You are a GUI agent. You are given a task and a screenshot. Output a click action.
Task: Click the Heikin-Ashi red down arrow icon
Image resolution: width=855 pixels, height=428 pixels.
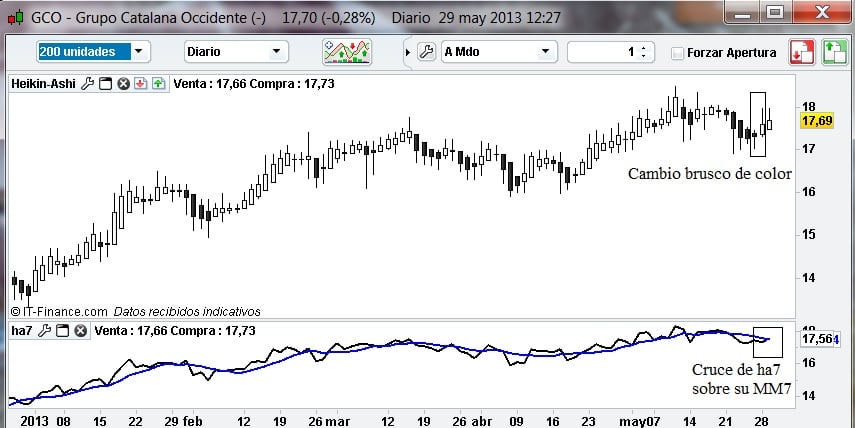tap(141, 84)
